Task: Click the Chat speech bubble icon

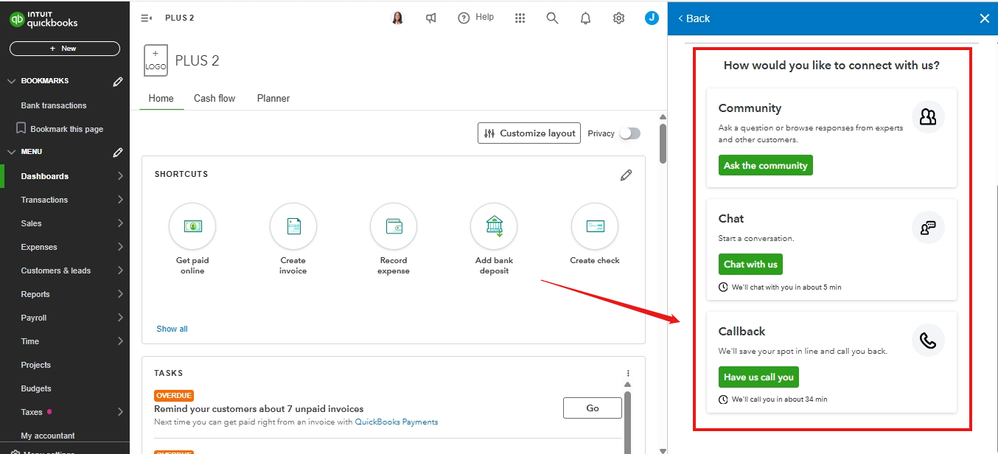Action: pyautogui.click(x=928, y=228)
